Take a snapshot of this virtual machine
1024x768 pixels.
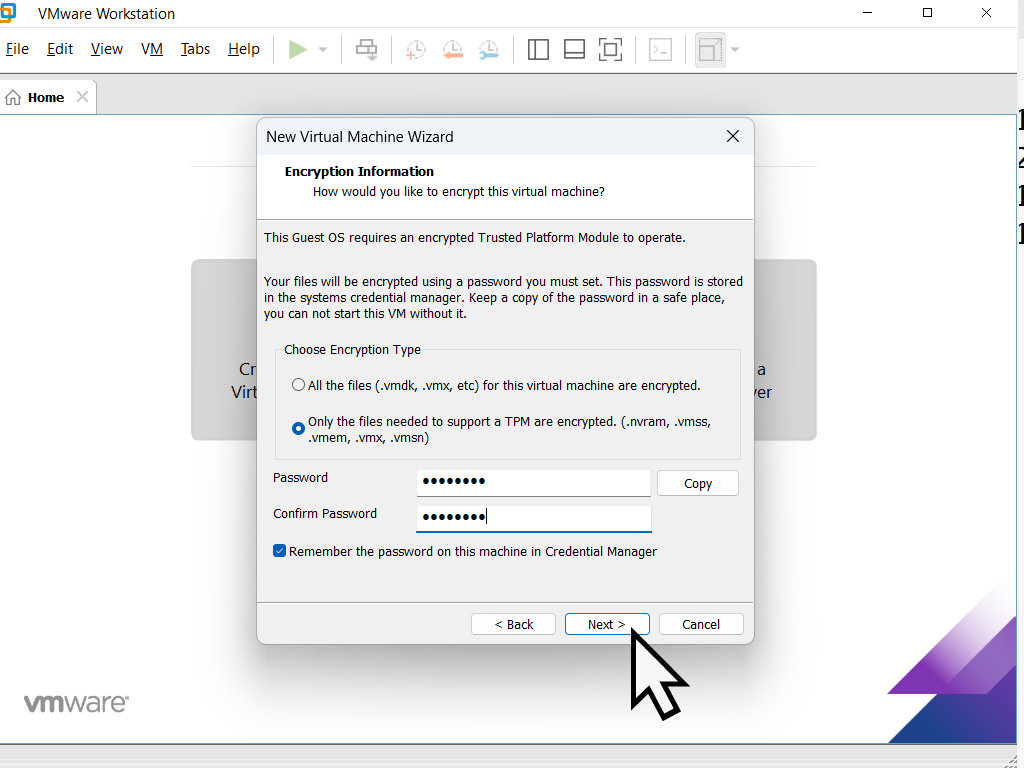click(416, 49)
